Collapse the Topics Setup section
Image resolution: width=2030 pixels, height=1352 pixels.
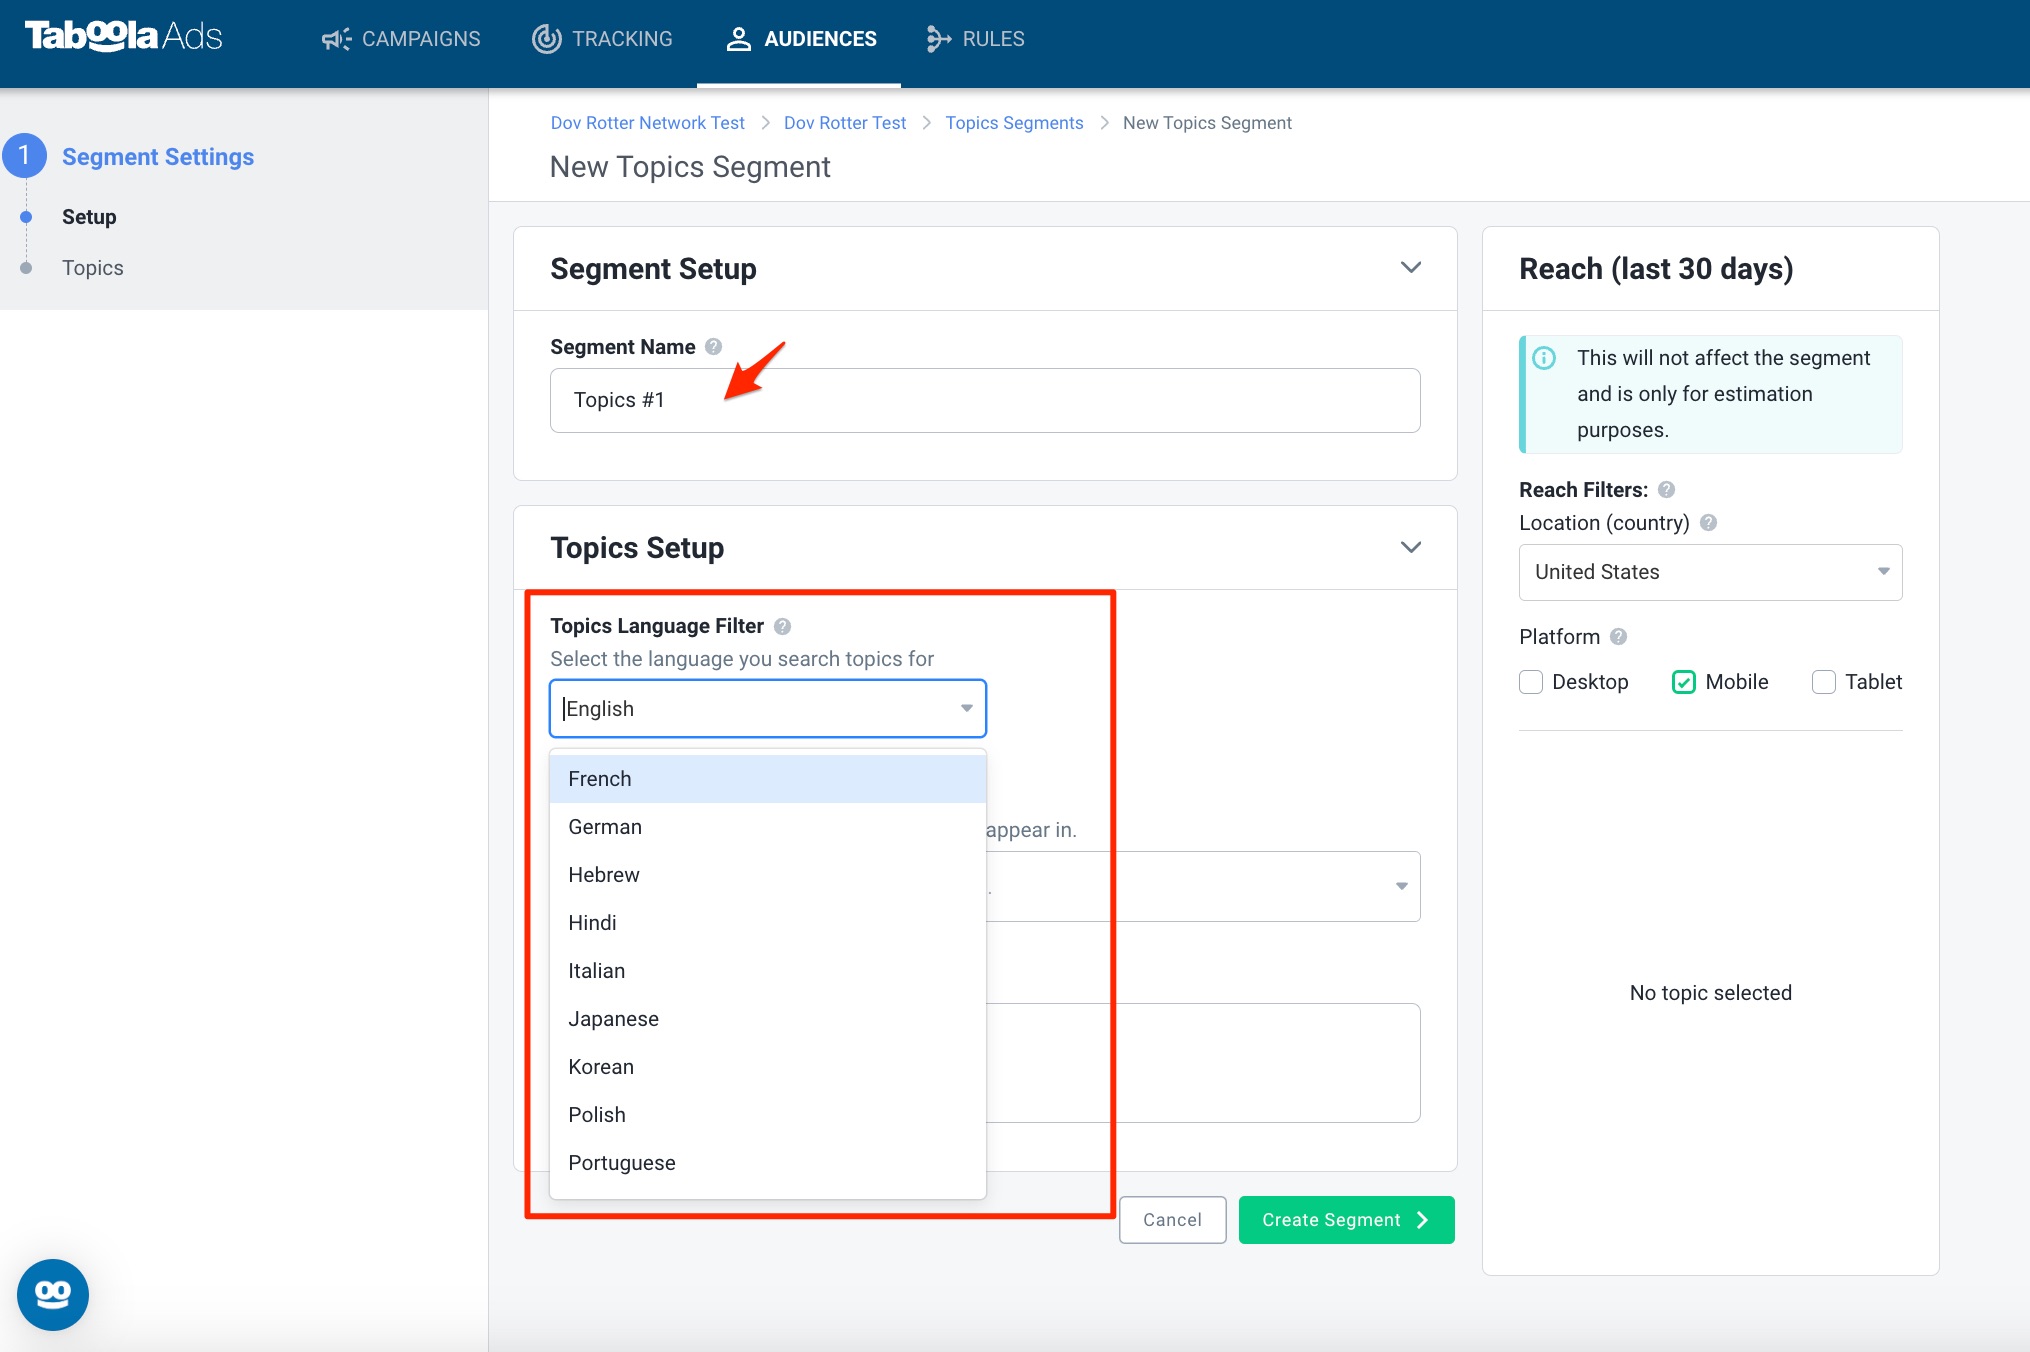(1410, 548)
